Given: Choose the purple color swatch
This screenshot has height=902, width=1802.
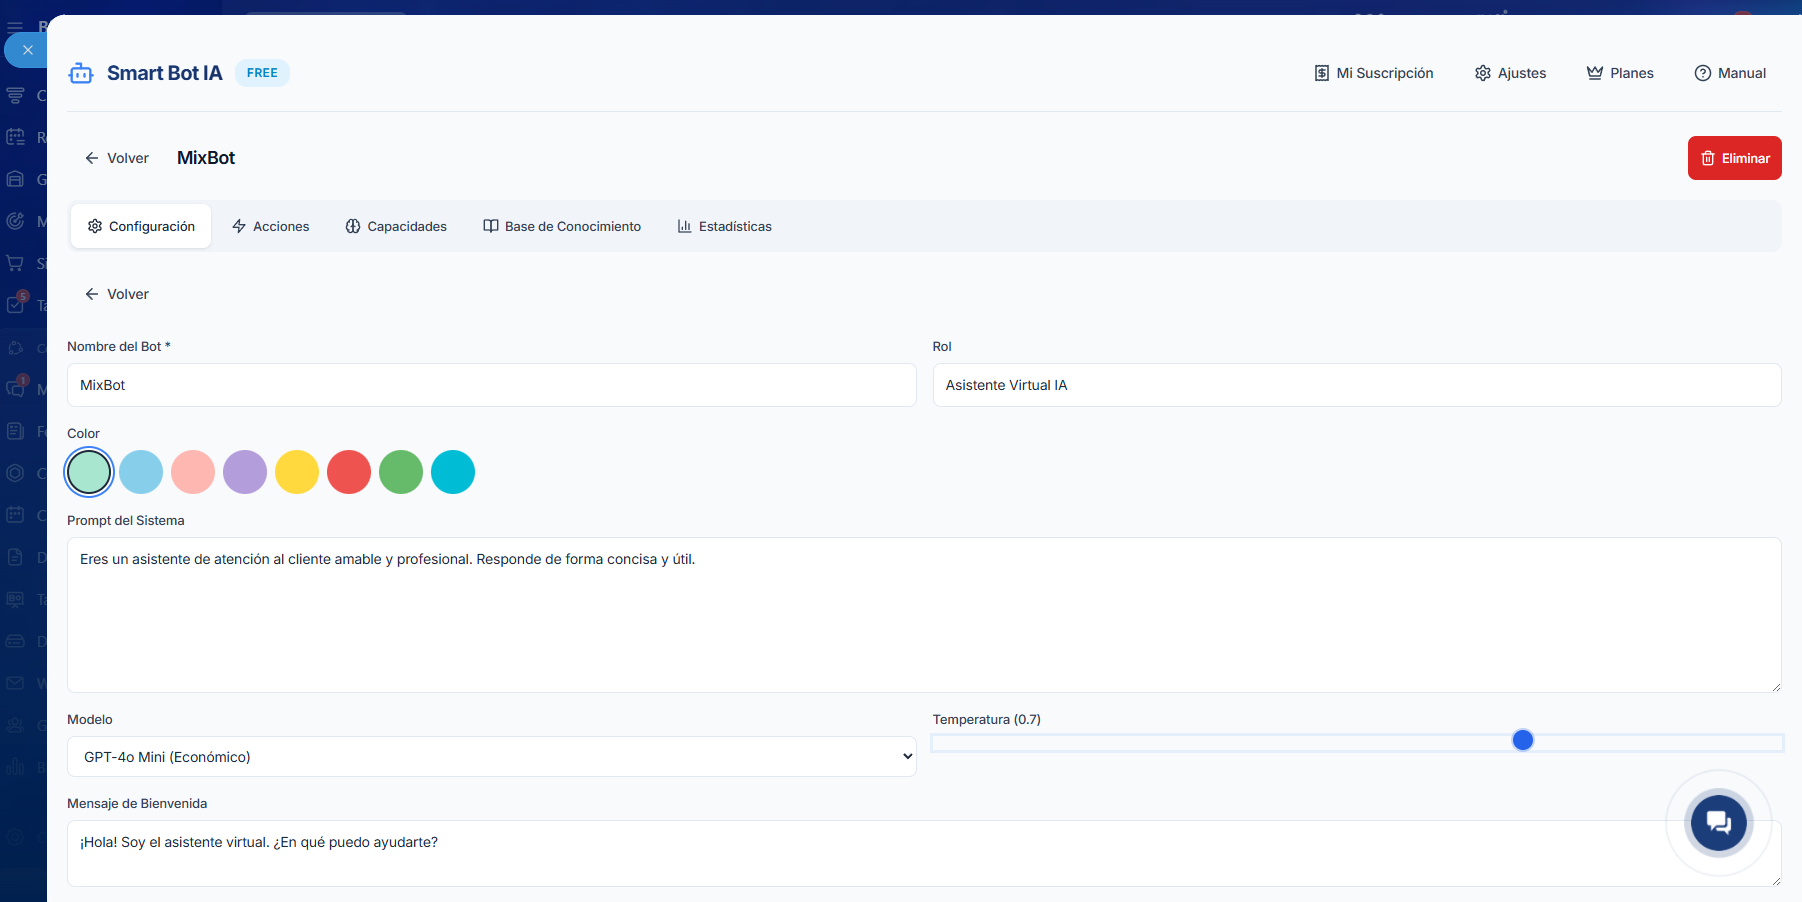Looking at the screenshot, I should [245, 472].
